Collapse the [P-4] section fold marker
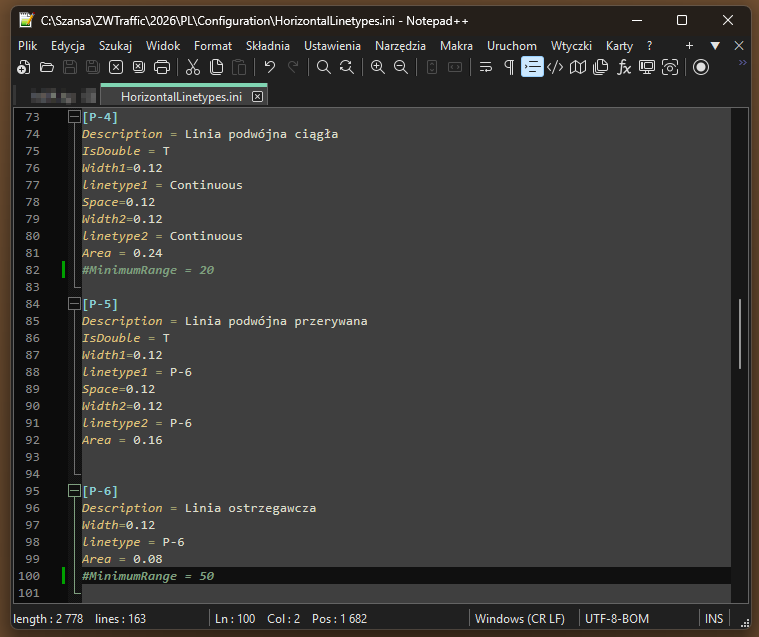759x637 pixels. pyautogui.click(x=73, y=117)
